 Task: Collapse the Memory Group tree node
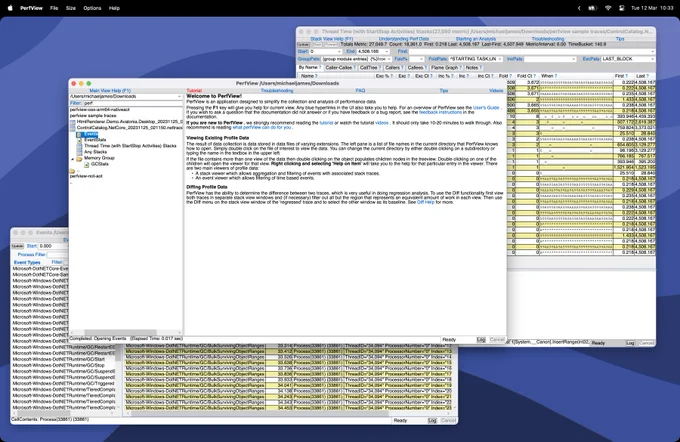click(72, 159)
